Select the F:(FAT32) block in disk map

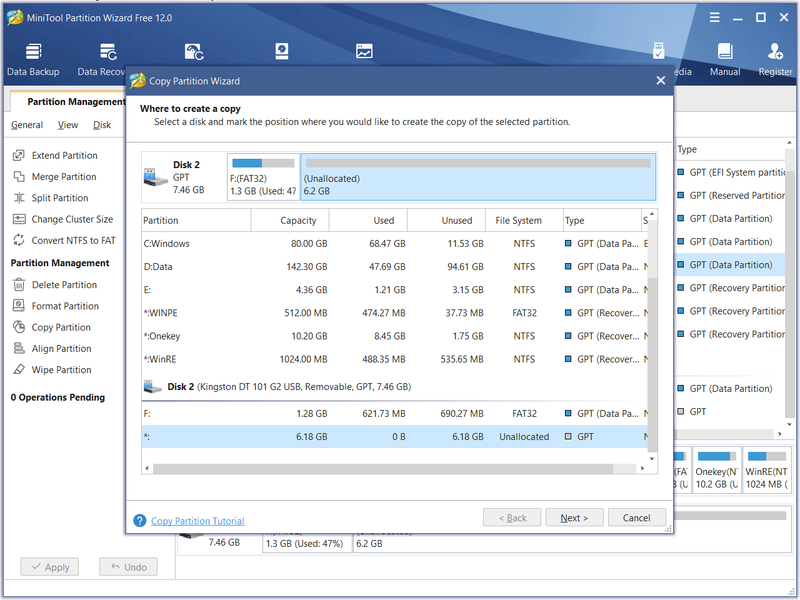tap(263, 177)
